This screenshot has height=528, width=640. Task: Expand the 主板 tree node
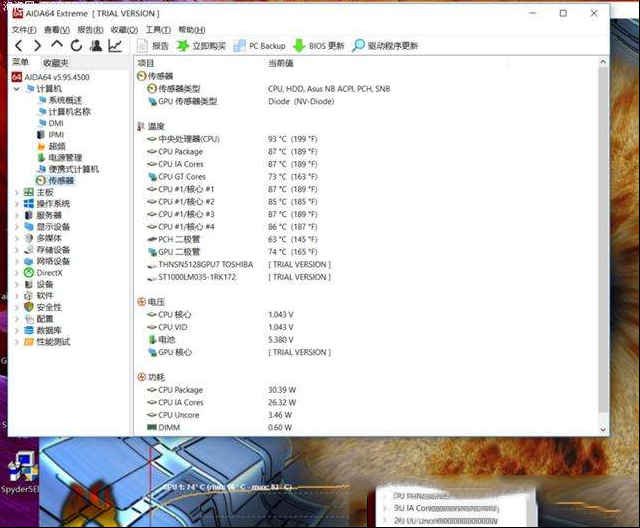tap(17, 192)
